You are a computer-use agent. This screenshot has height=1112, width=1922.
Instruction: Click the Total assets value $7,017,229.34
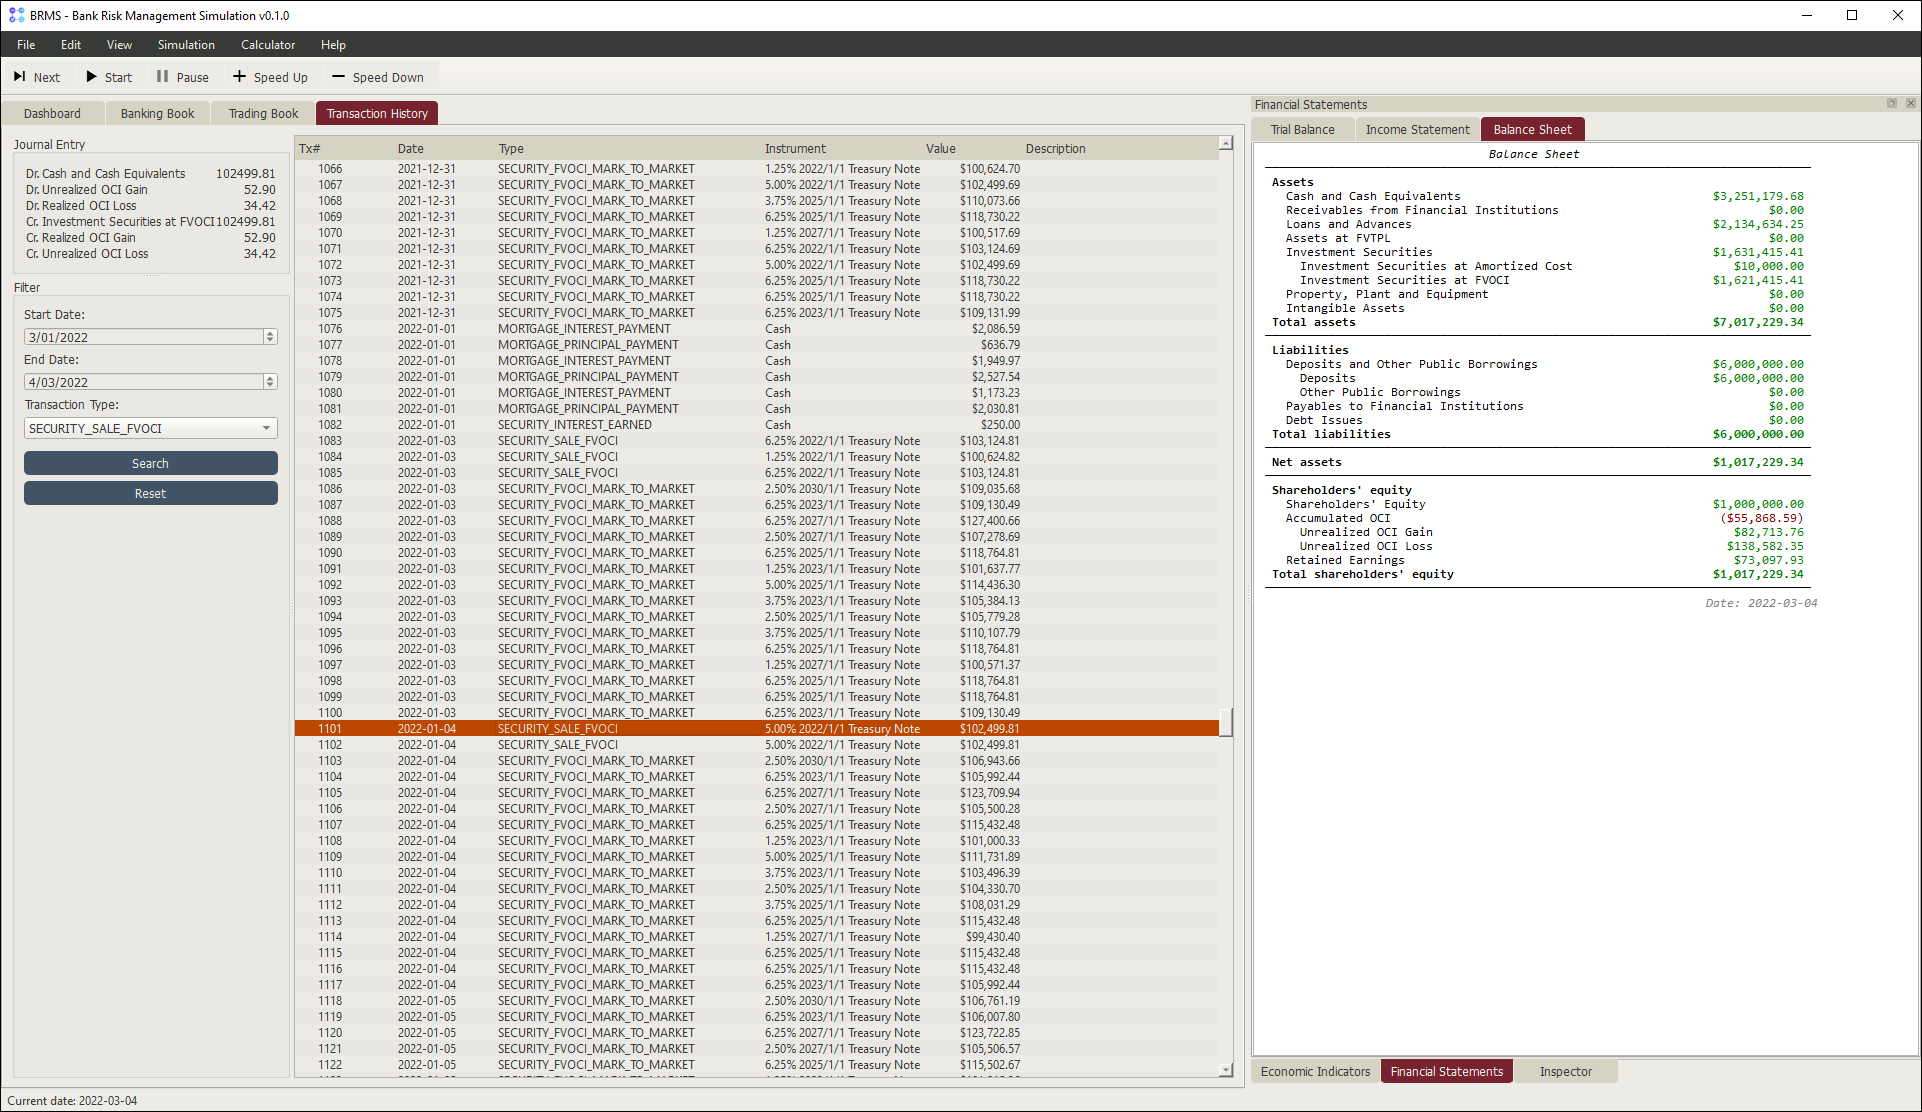(1757, 322)
